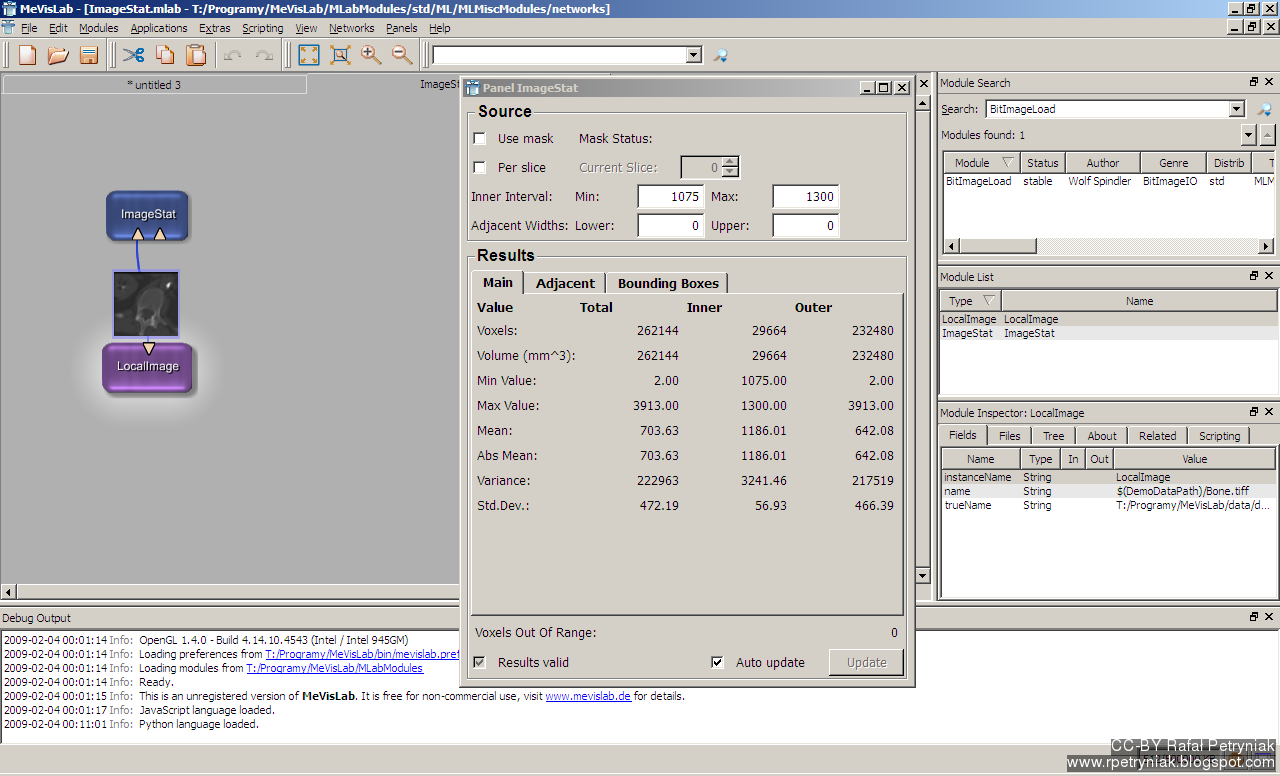The width and height of the screenshot is (1280, 776).
Task: Undo last action toolbar arrow
Action: pos(233,55)
